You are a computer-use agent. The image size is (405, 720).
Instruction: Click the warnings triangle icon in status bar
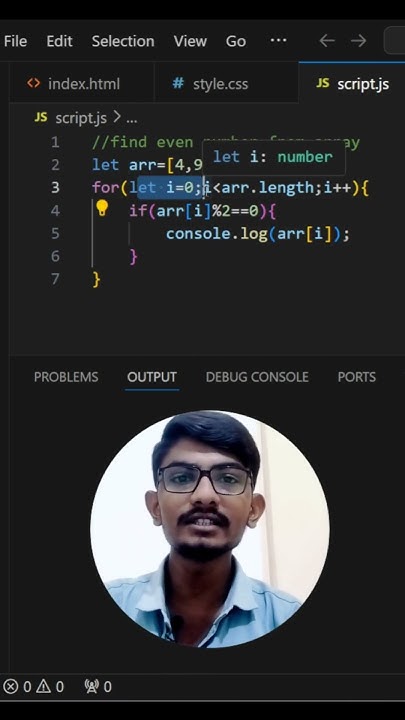tap(44, 687)
